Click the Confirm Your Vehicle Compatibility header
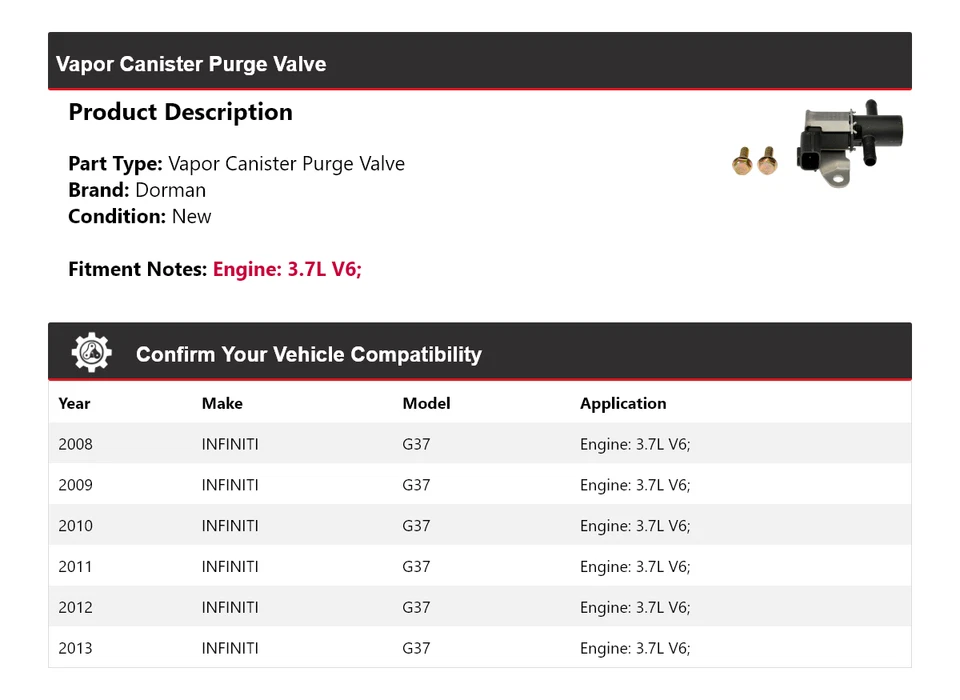 coord(308,355)
